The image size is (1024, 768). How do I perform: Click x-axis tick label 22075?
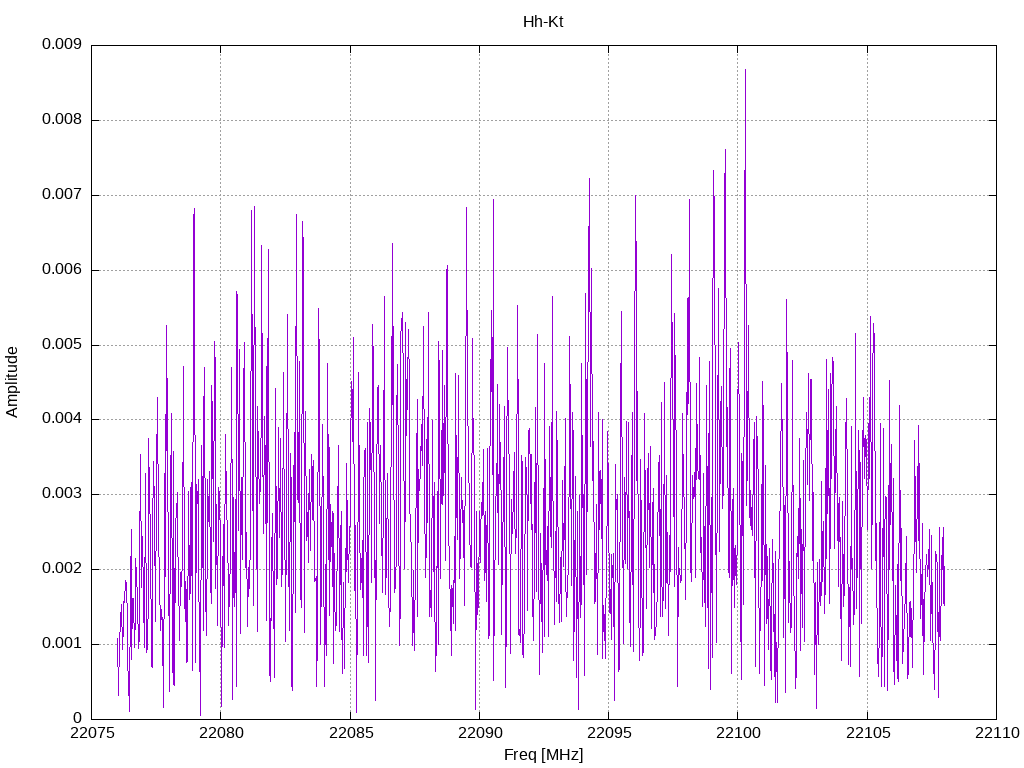tap(92, 733)
